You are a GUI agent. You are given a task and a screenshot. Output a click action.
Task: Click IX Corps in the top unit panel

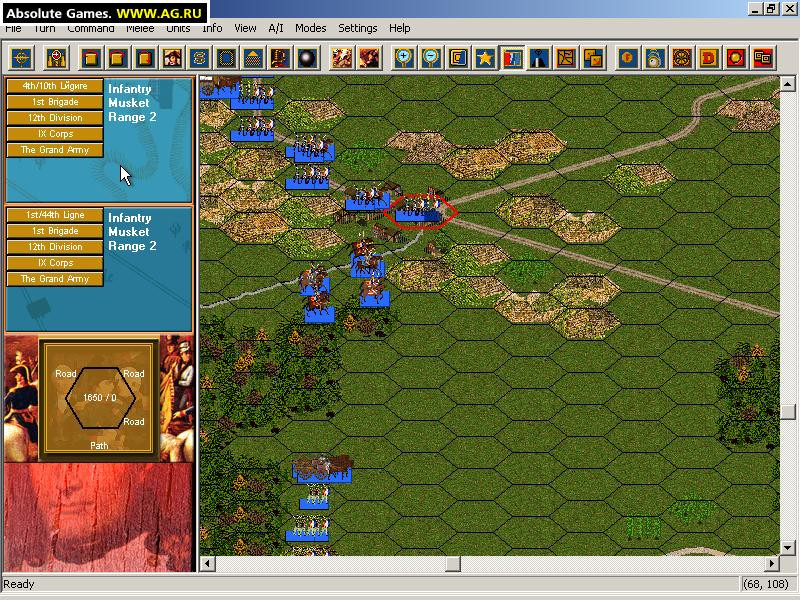[55, 134]
